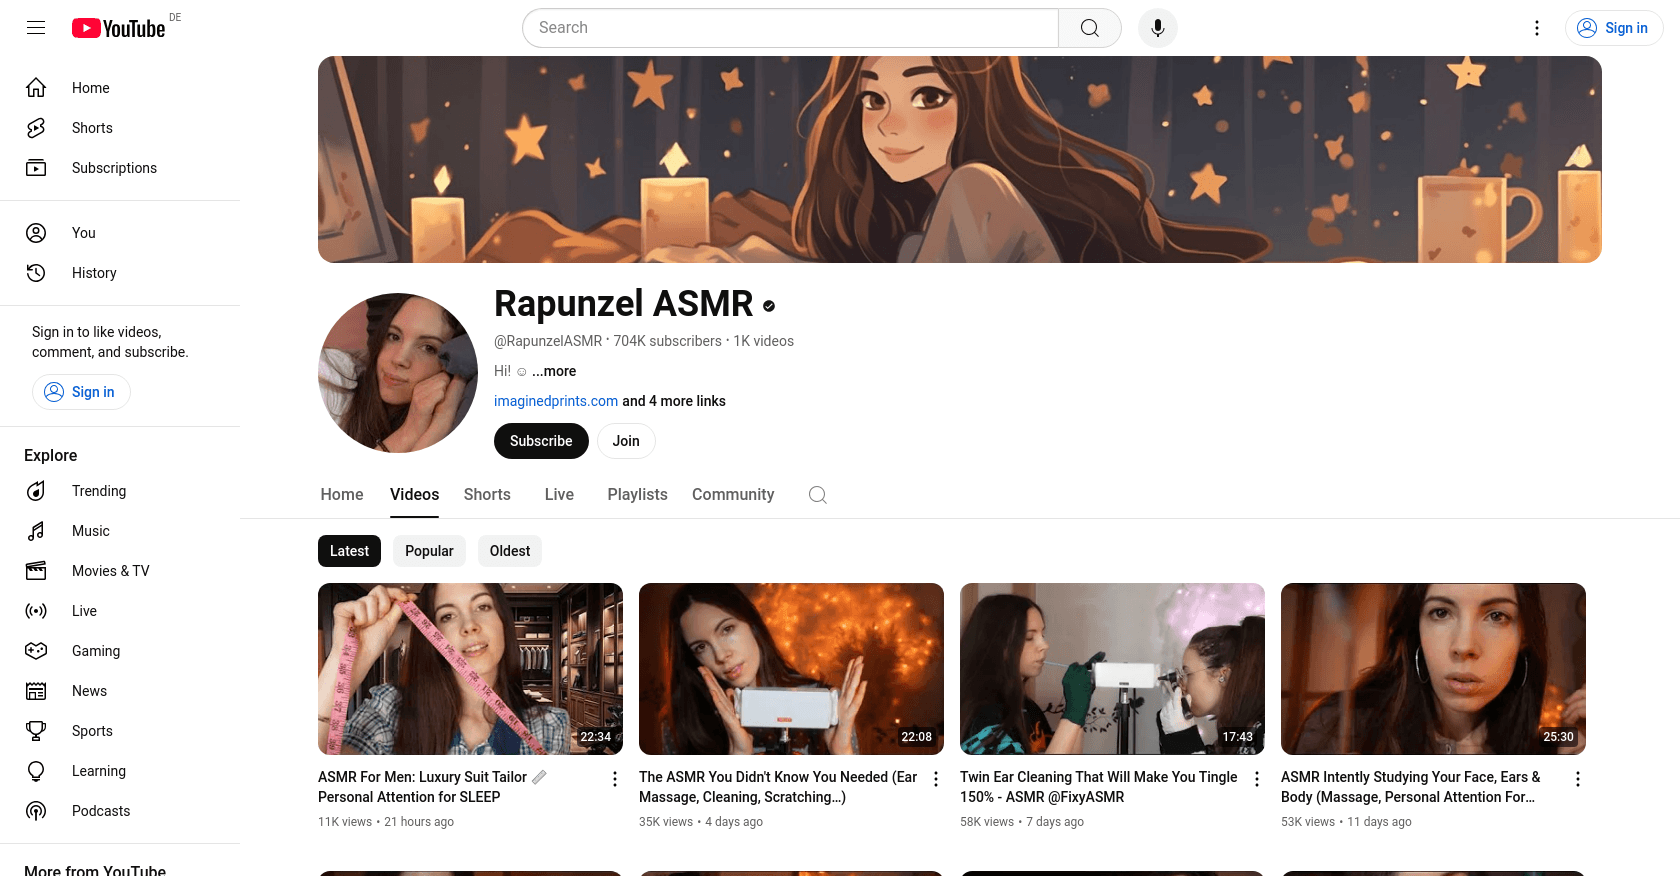Subscribe to Rapunzel ASMR channel
This screenshot has width=1680, height=876.
tap(541, 441)
